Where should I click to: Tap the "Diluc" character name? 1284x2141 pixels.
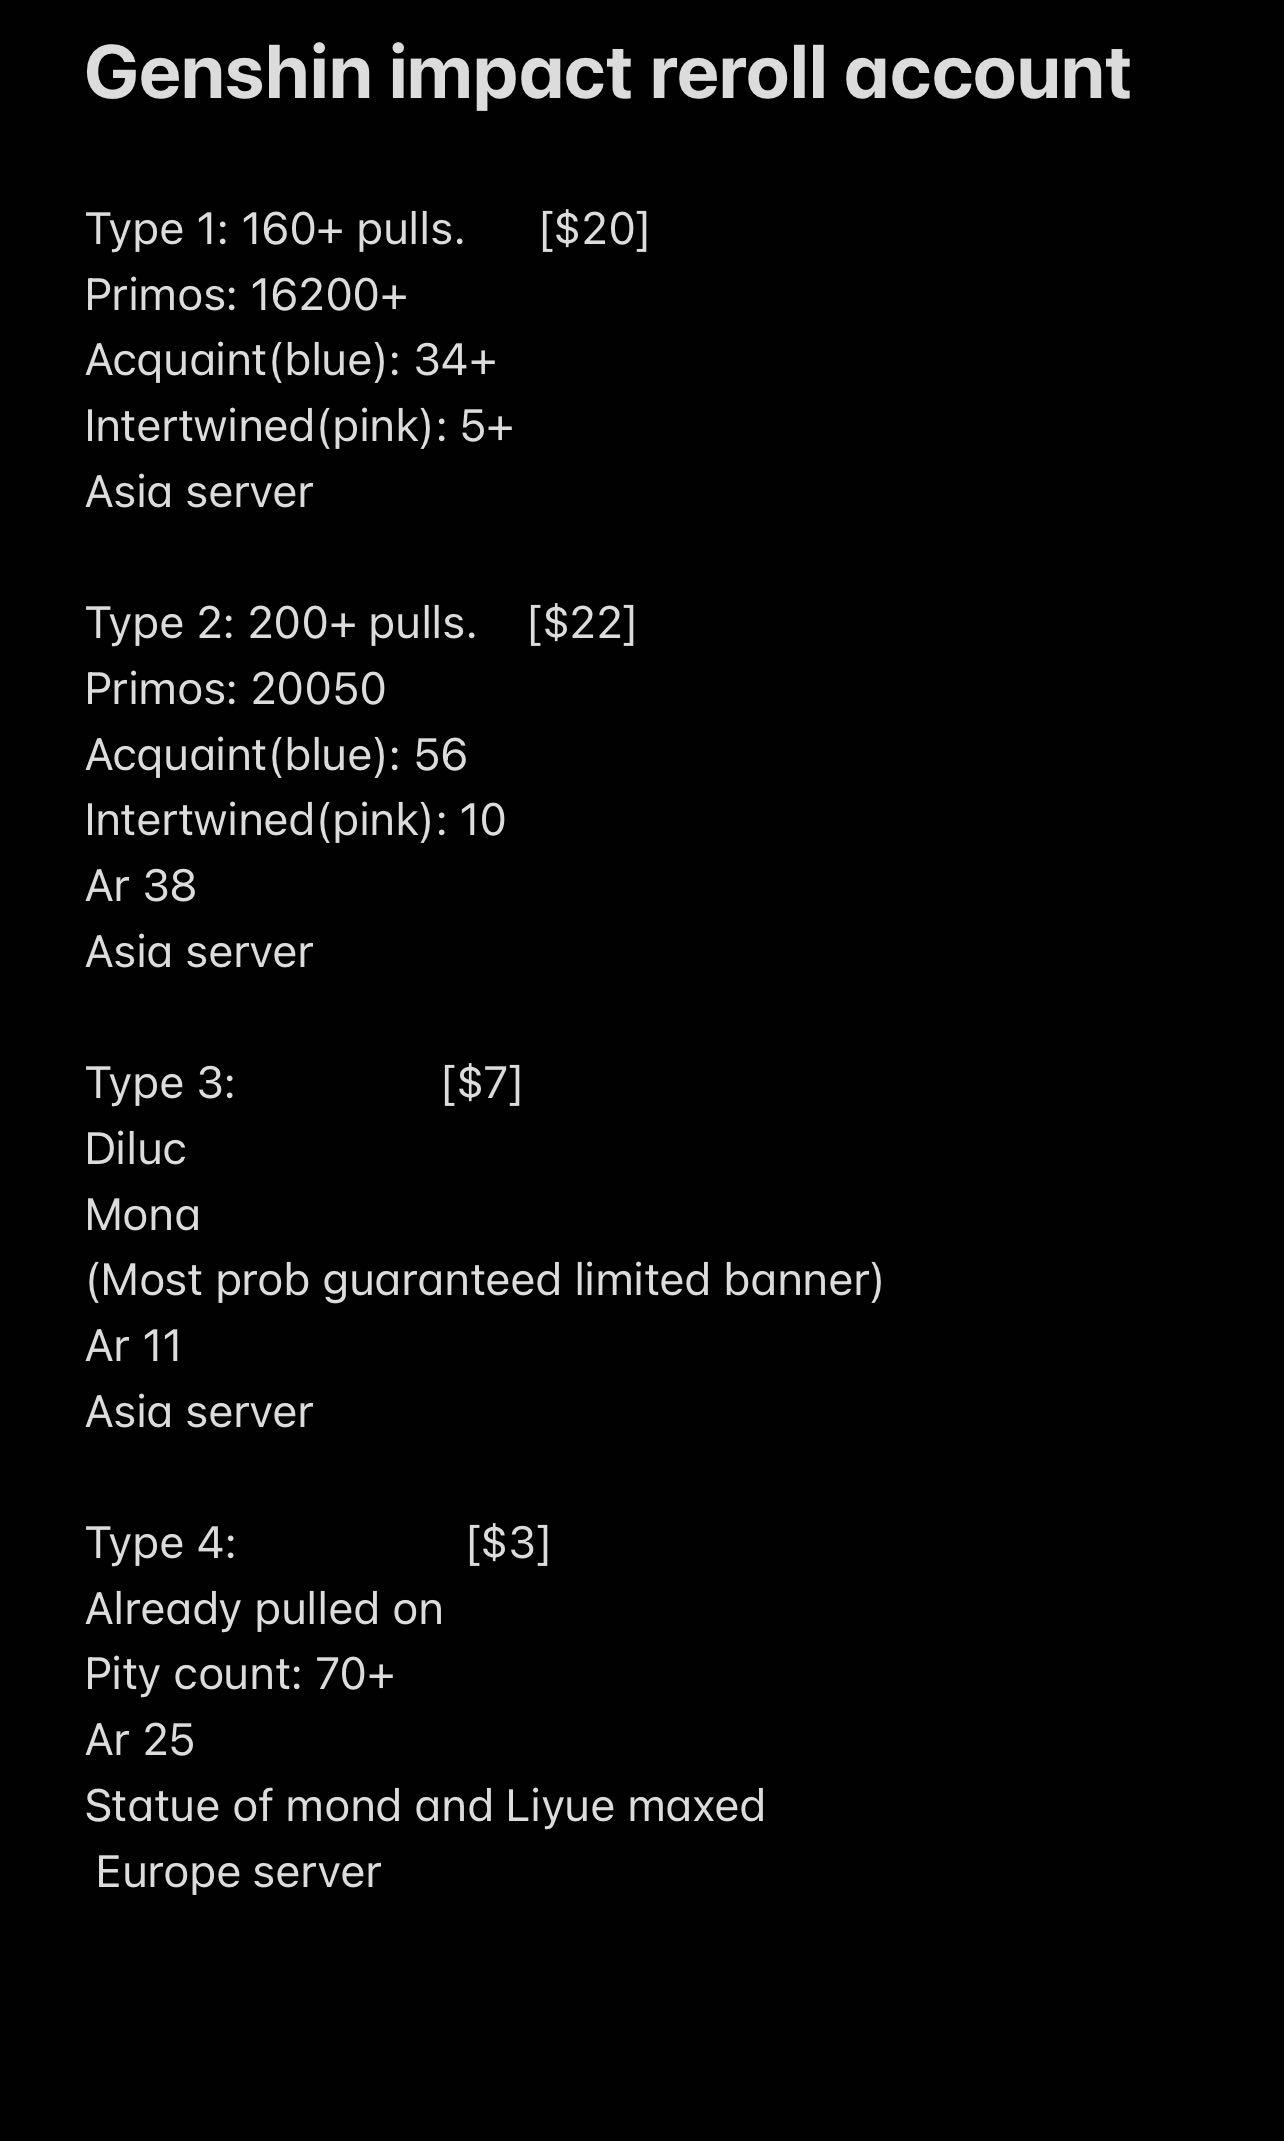point(136,1149)
